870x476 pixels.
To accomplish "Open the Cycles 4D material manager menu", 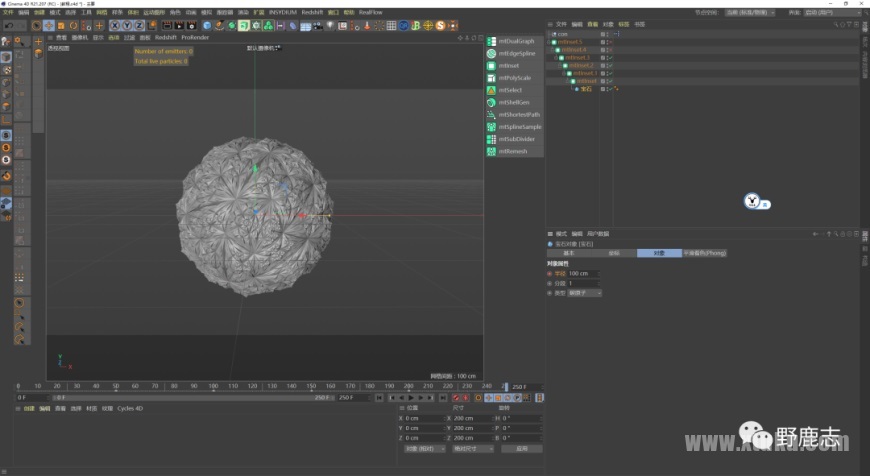I will pos(130,408).
